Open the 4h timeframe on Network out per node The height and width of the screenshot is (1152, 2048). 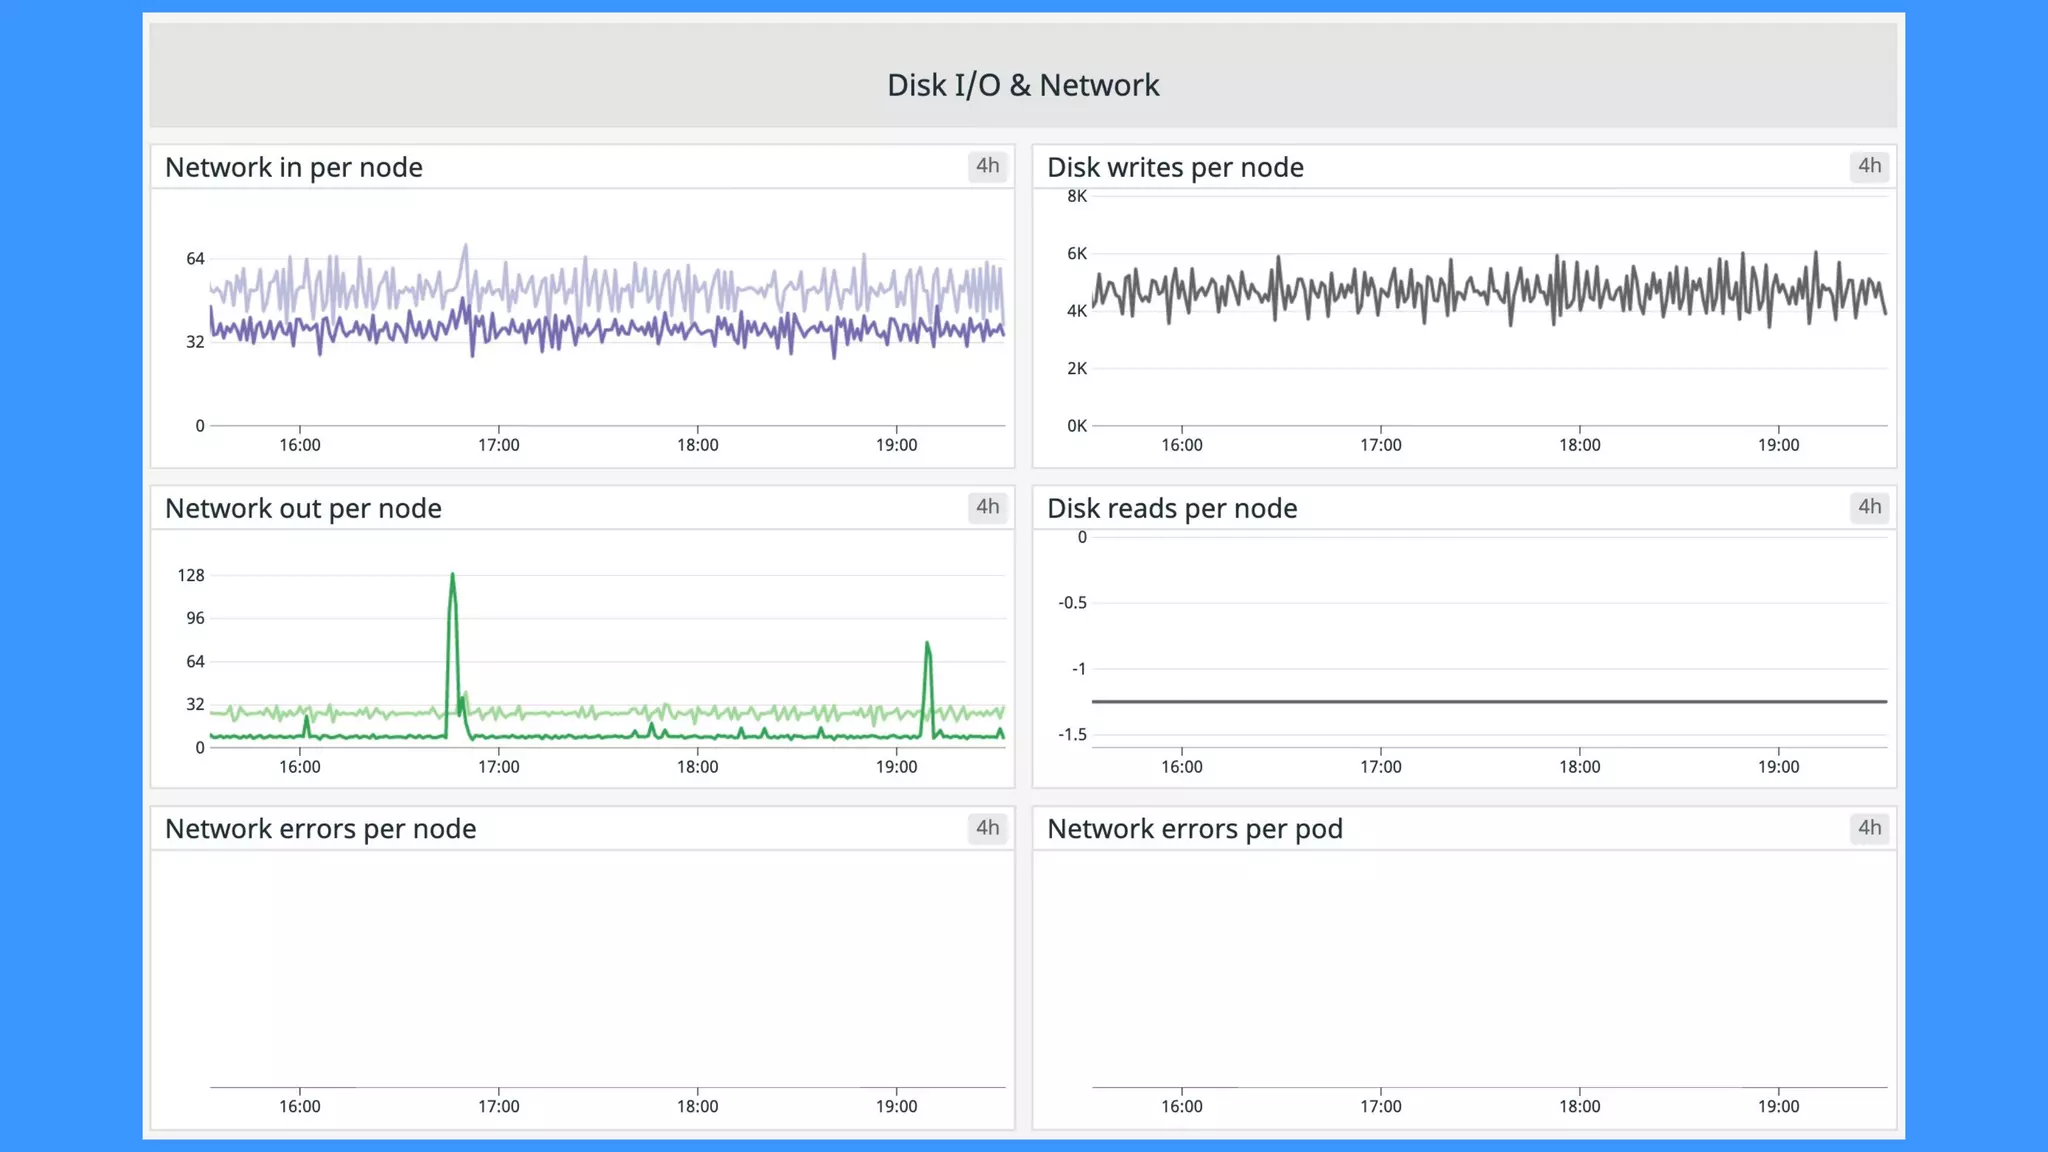click(x=987, y=507)
